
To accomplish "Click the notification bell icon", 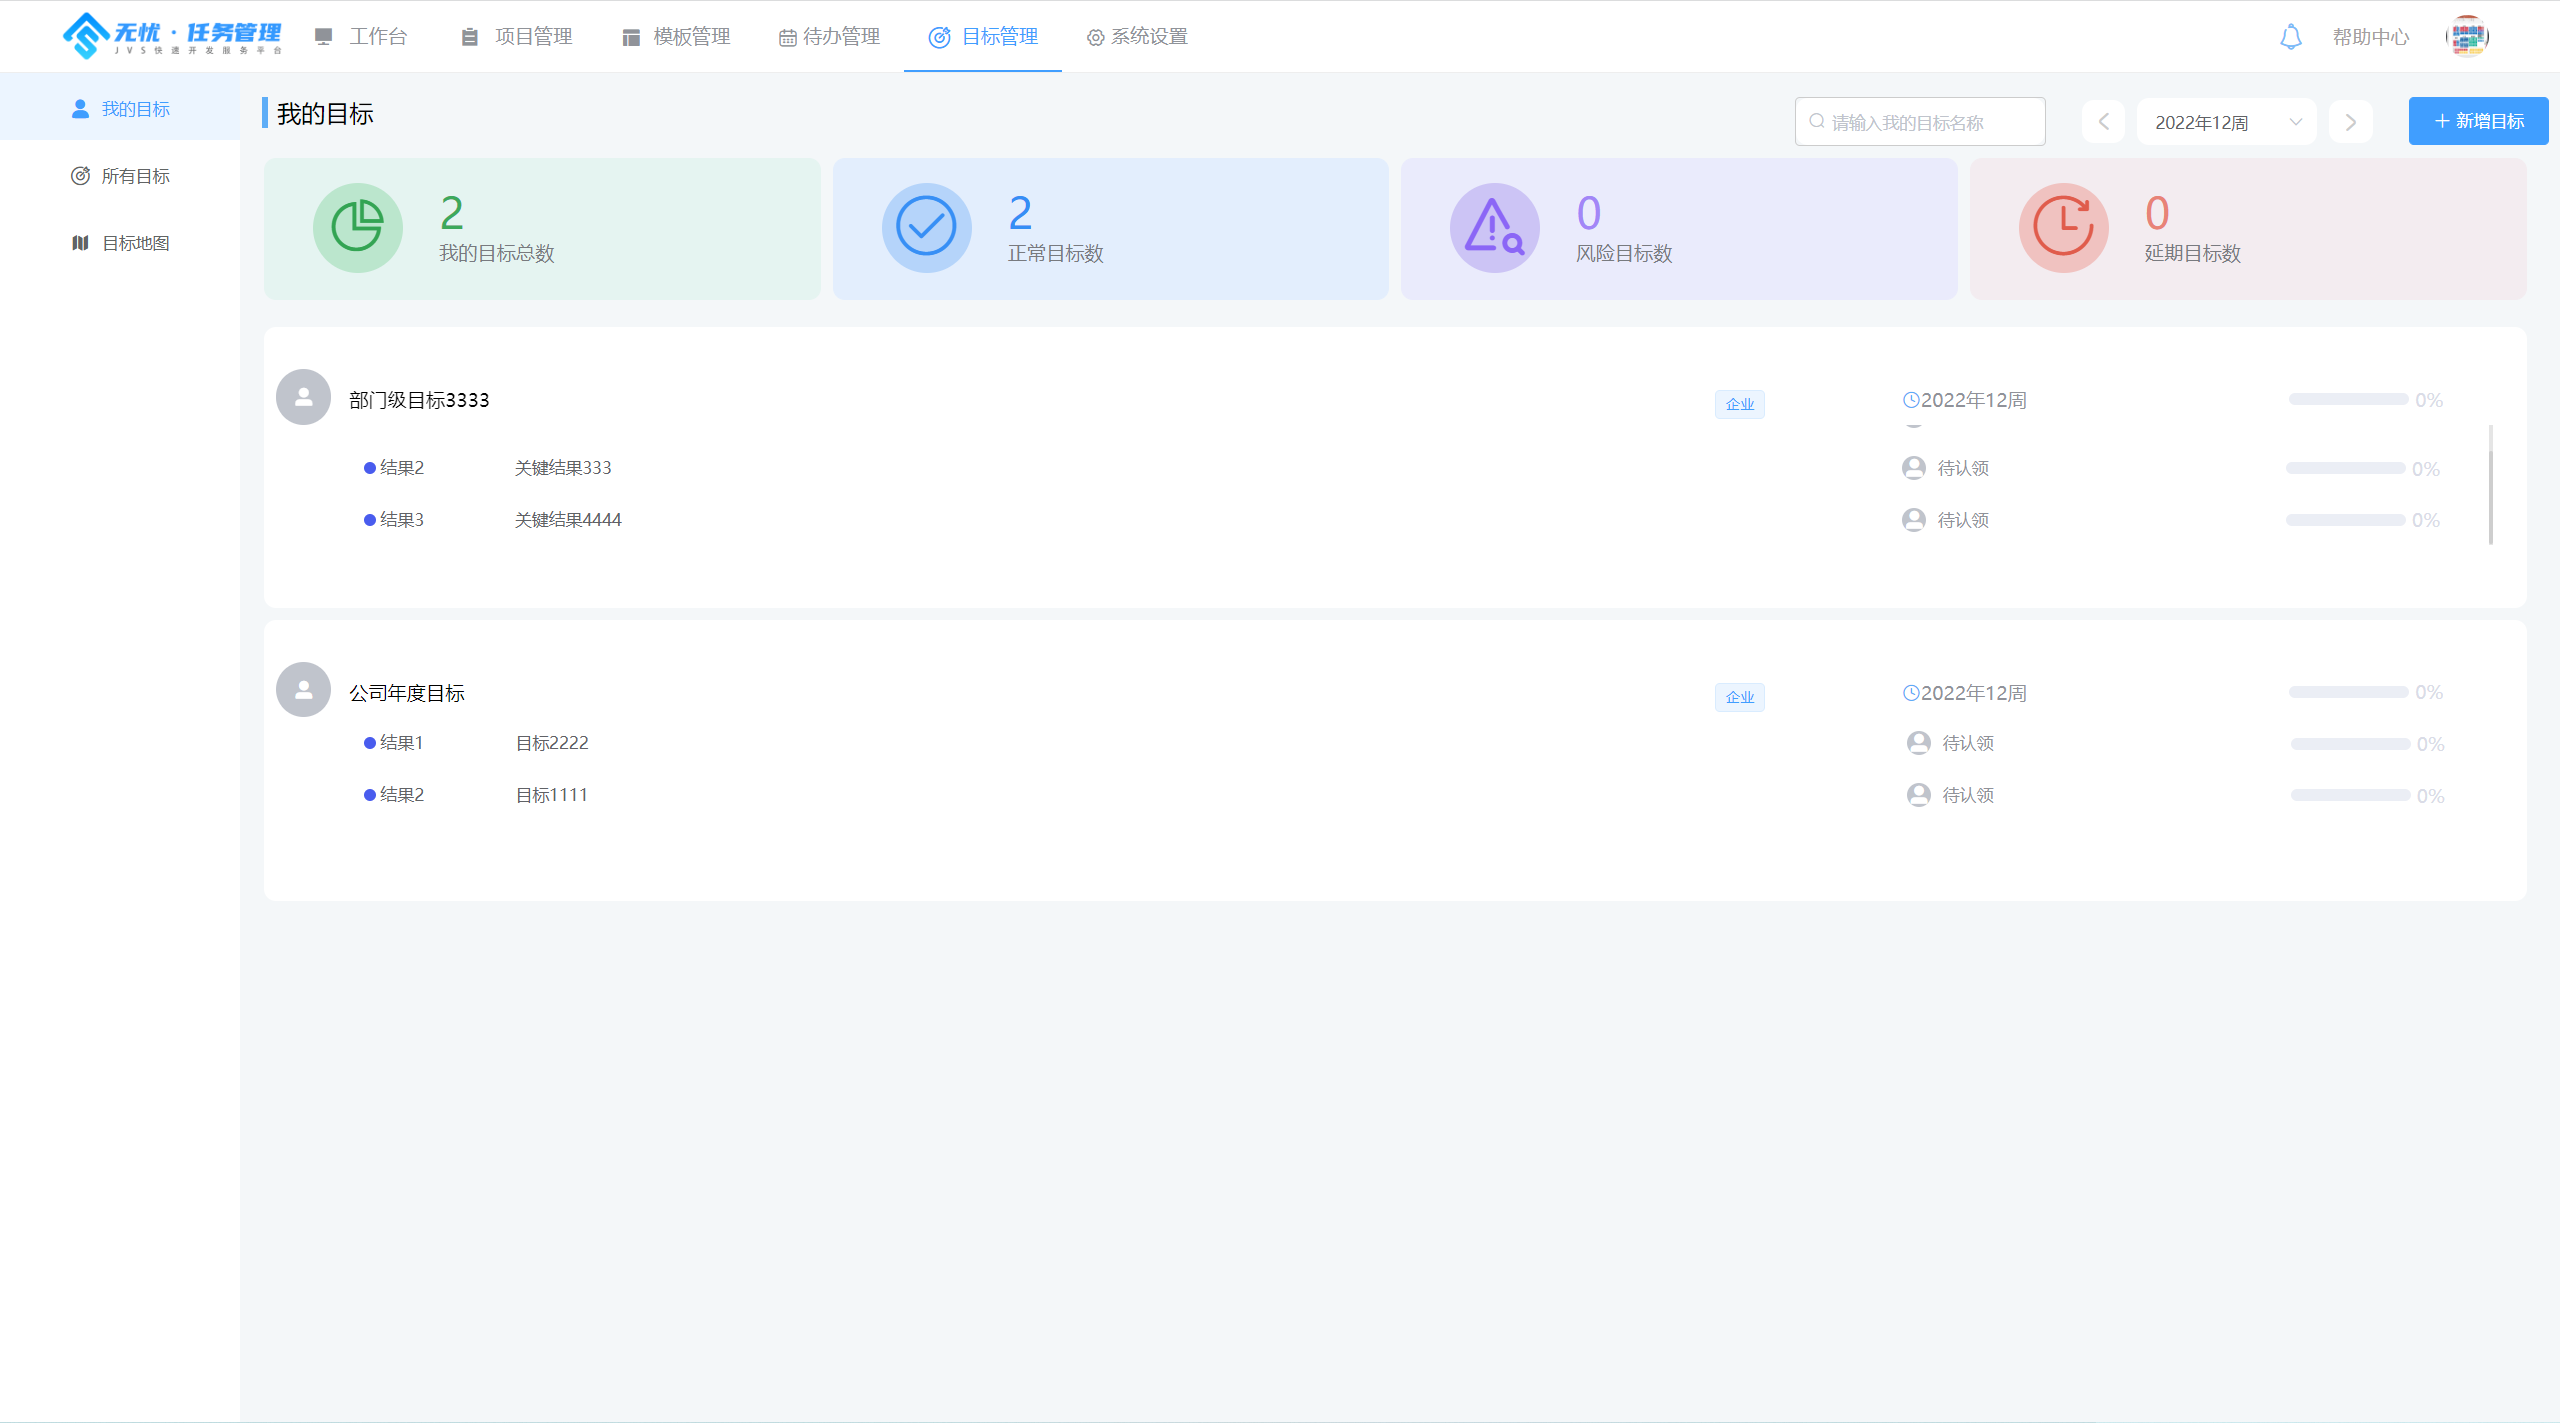I will point(2290,37).
